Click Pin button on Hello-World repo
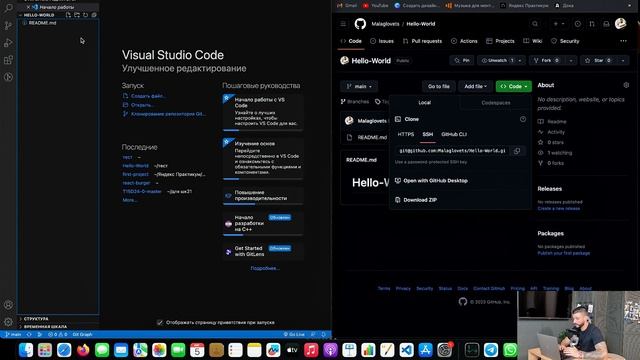The image size is (640, 360). pyautogui.click(x=462, y=60)
